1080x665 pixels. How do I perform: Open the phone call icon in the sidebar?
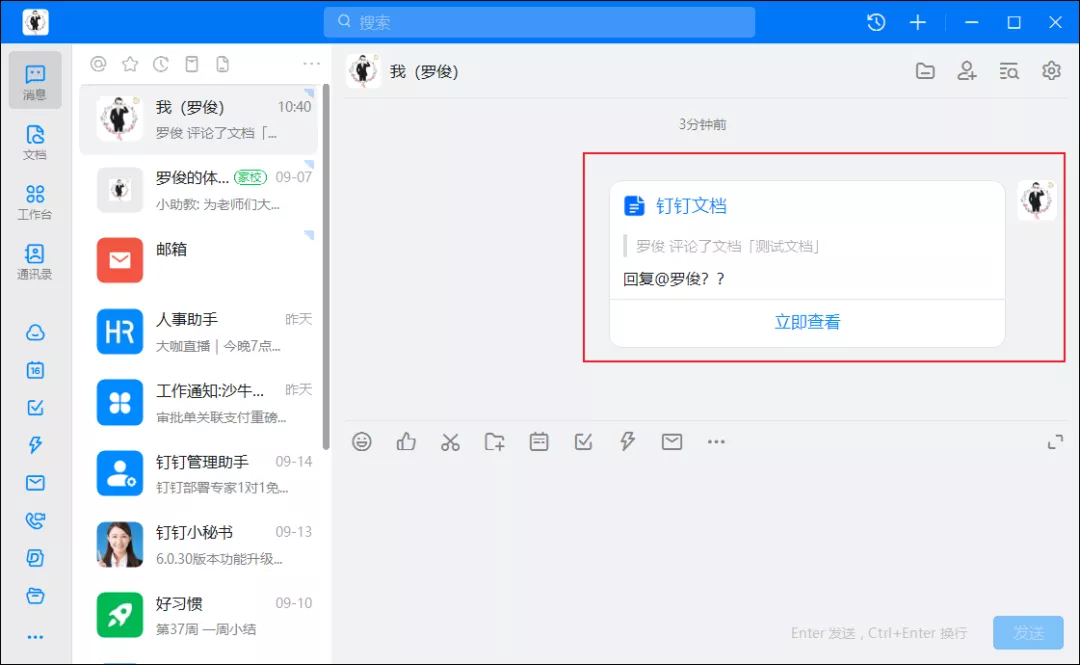(35, 520)
